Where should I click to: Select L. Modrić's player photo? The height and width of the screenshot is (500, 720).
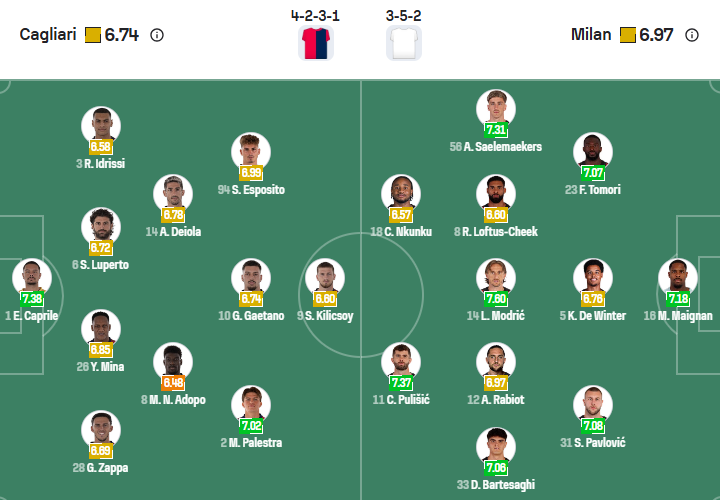click(496, 276)
